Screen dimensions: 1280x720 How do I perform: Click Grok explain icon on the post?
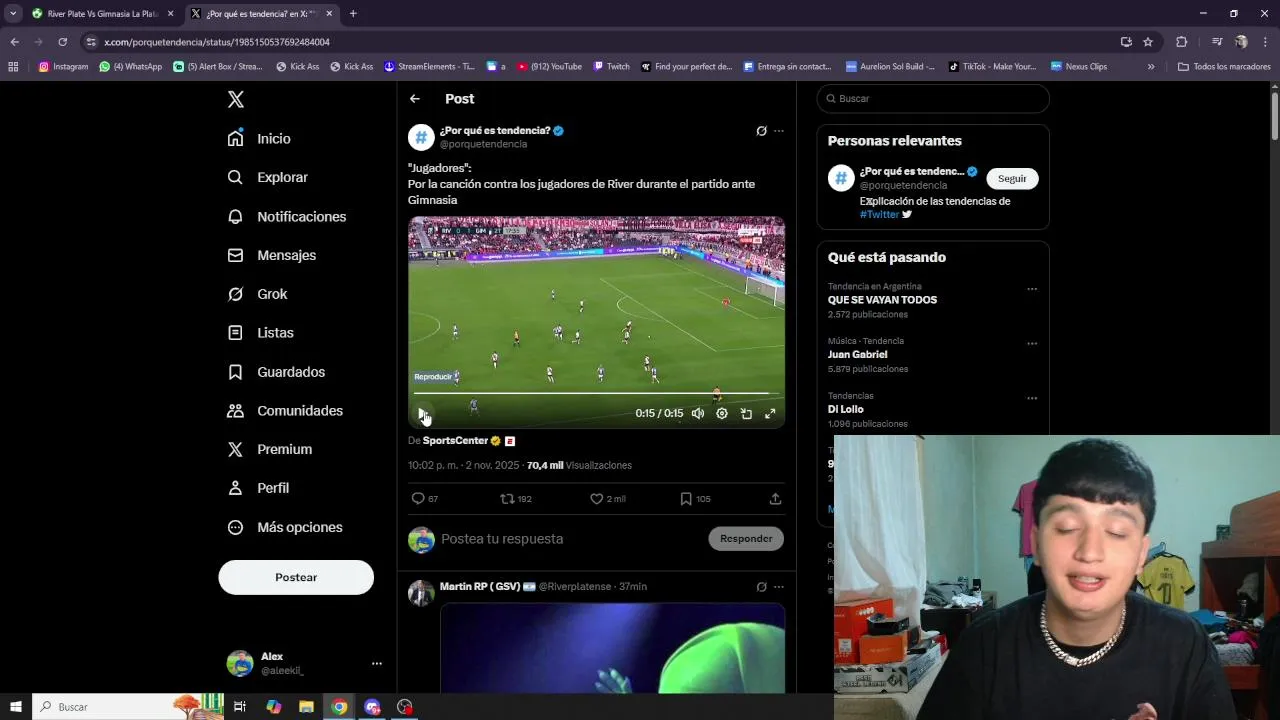[x=761, y=131]
